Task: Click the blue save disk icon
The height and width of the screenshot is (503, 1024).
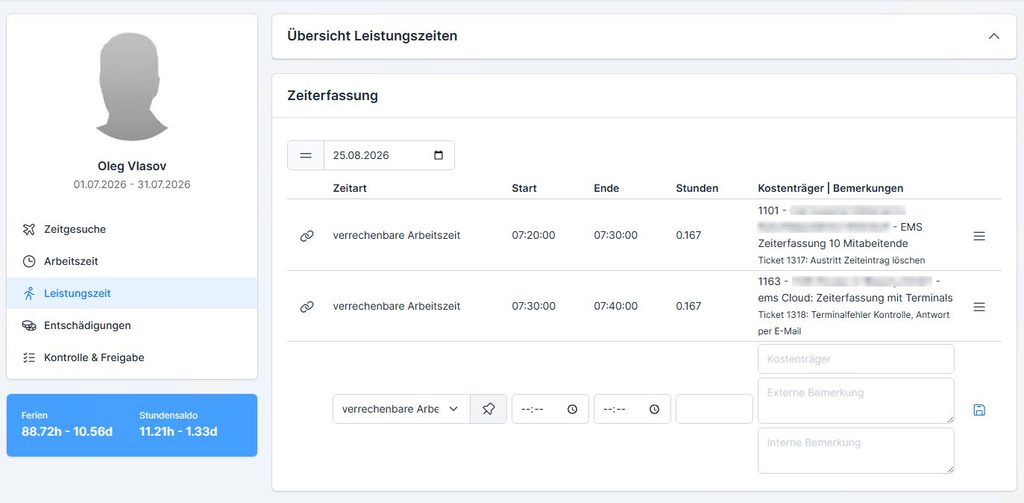Action: click(979, 410)
